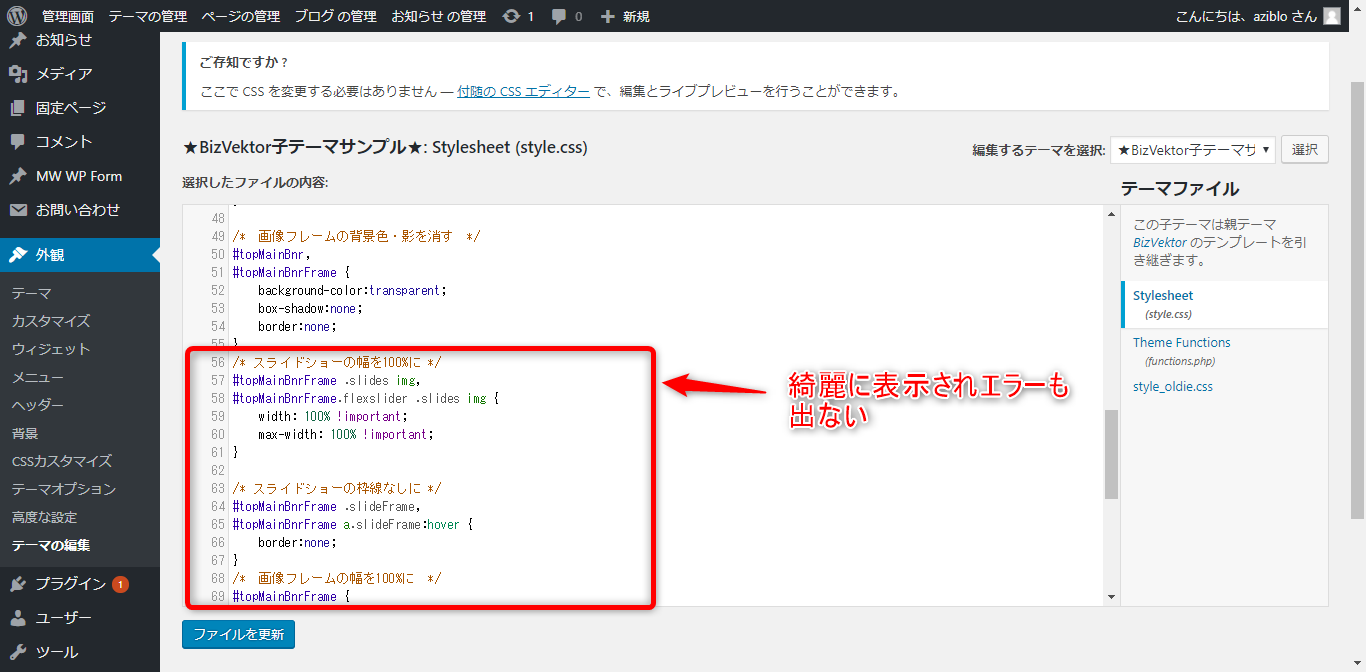Click the お問い合わせ envelope icon

(x=18, y=210)
